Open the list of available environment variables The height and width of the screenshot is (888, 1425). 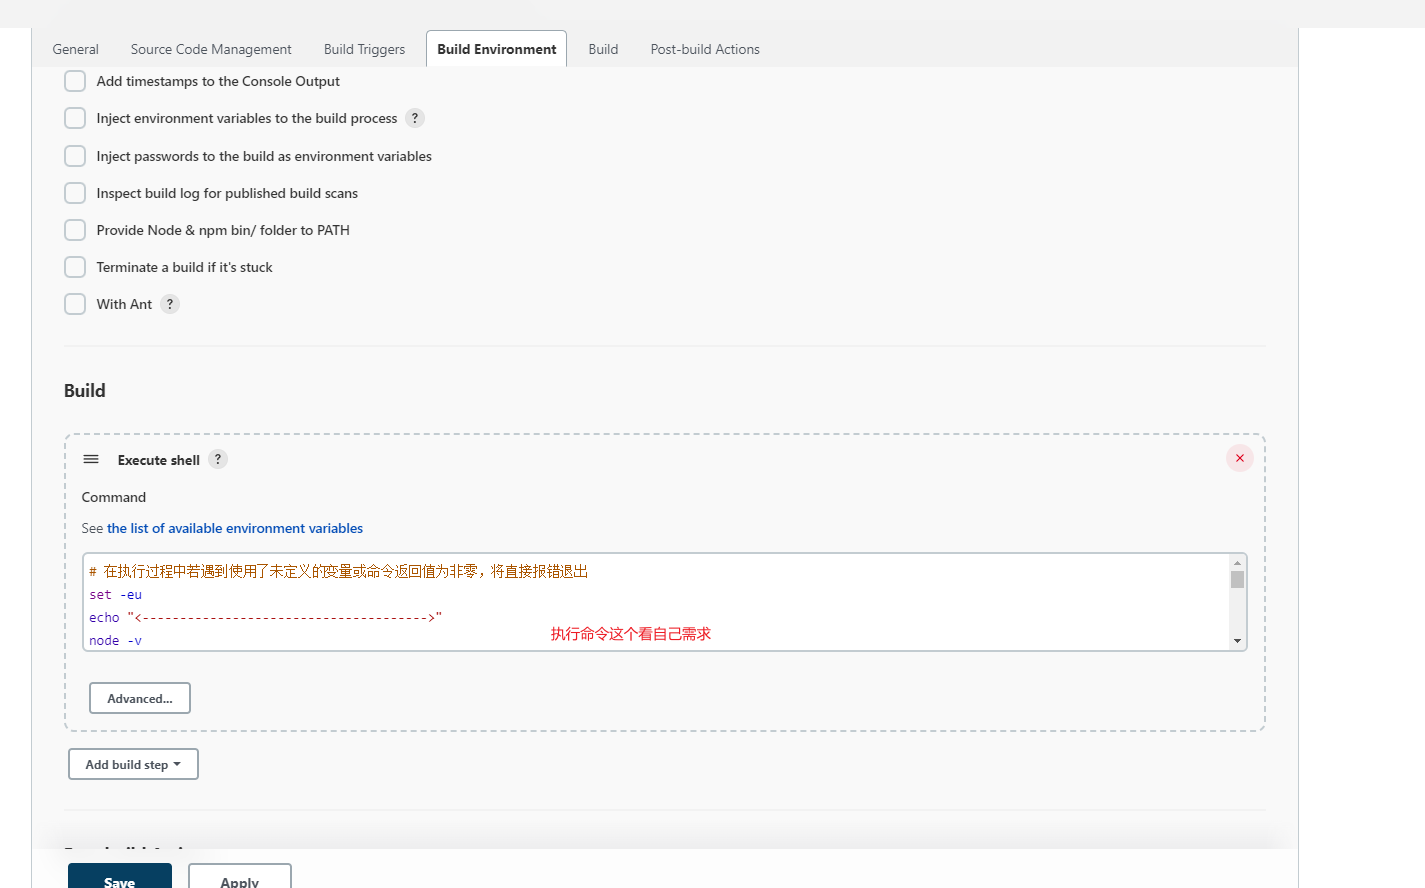pos(235,528)
